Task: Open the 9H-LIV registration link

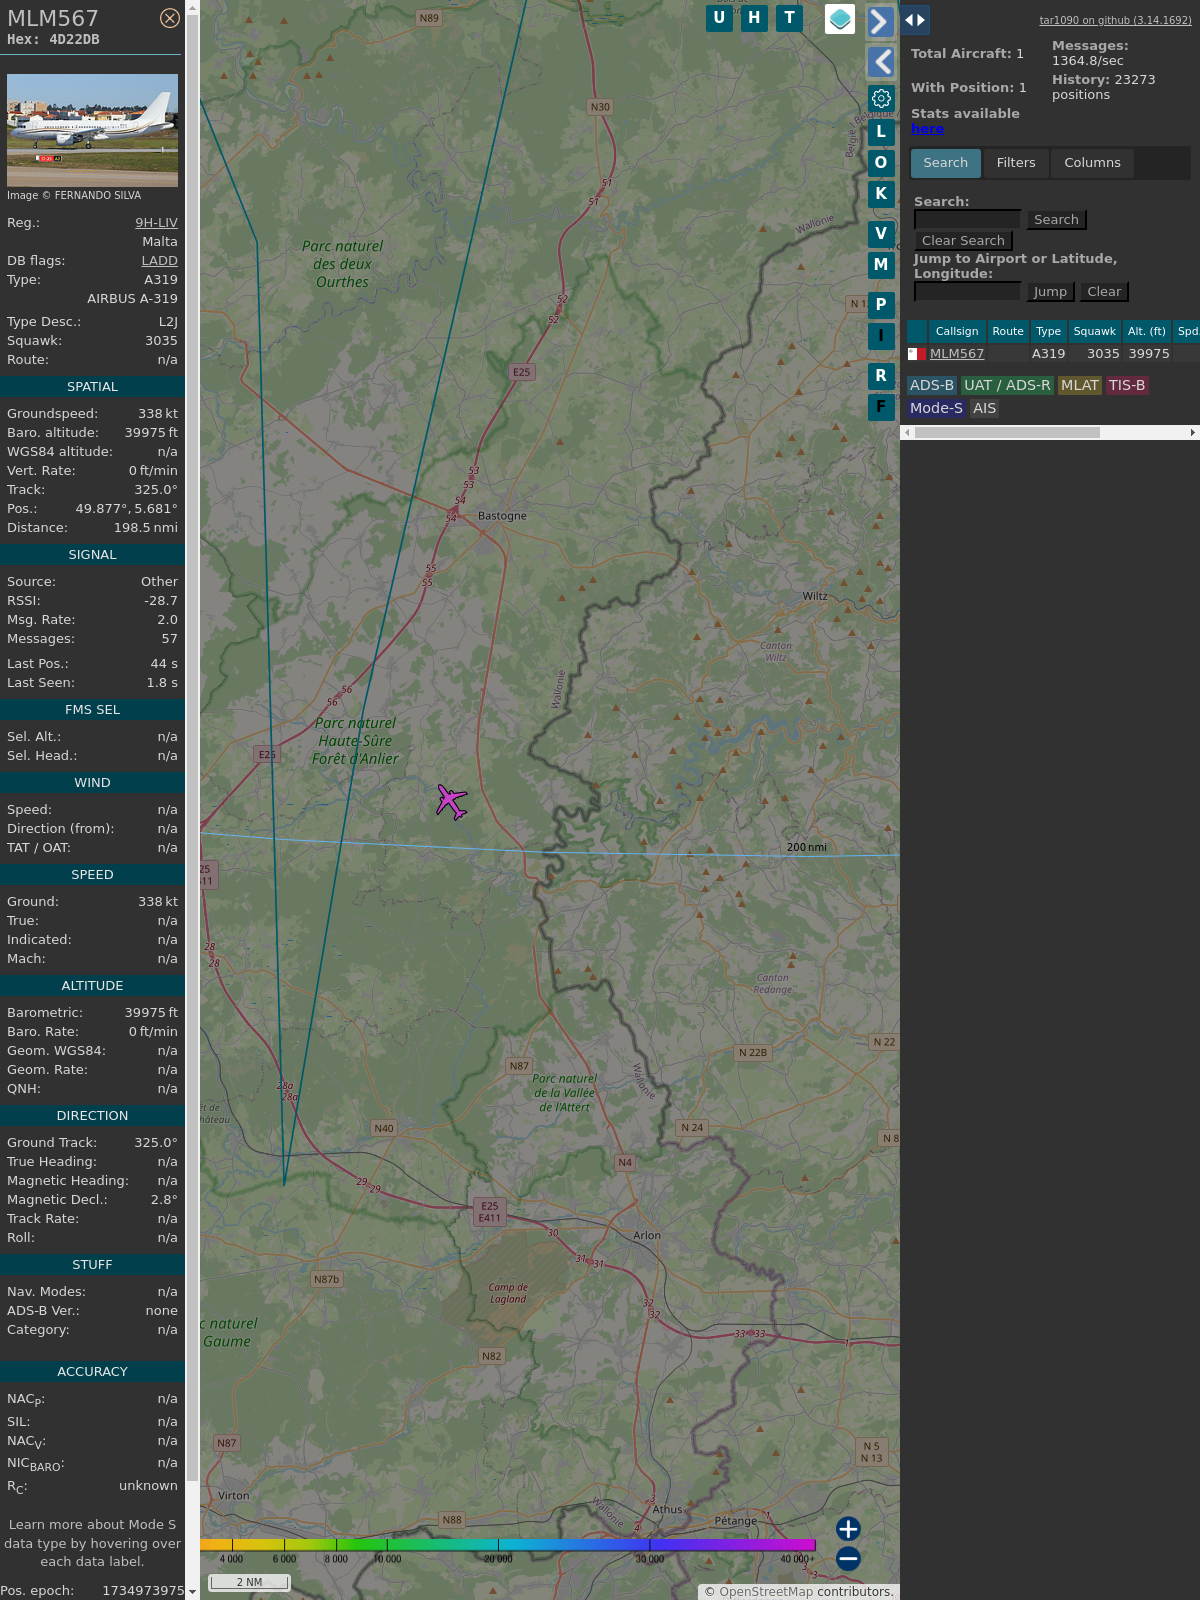Action: [x=156, y=223]
